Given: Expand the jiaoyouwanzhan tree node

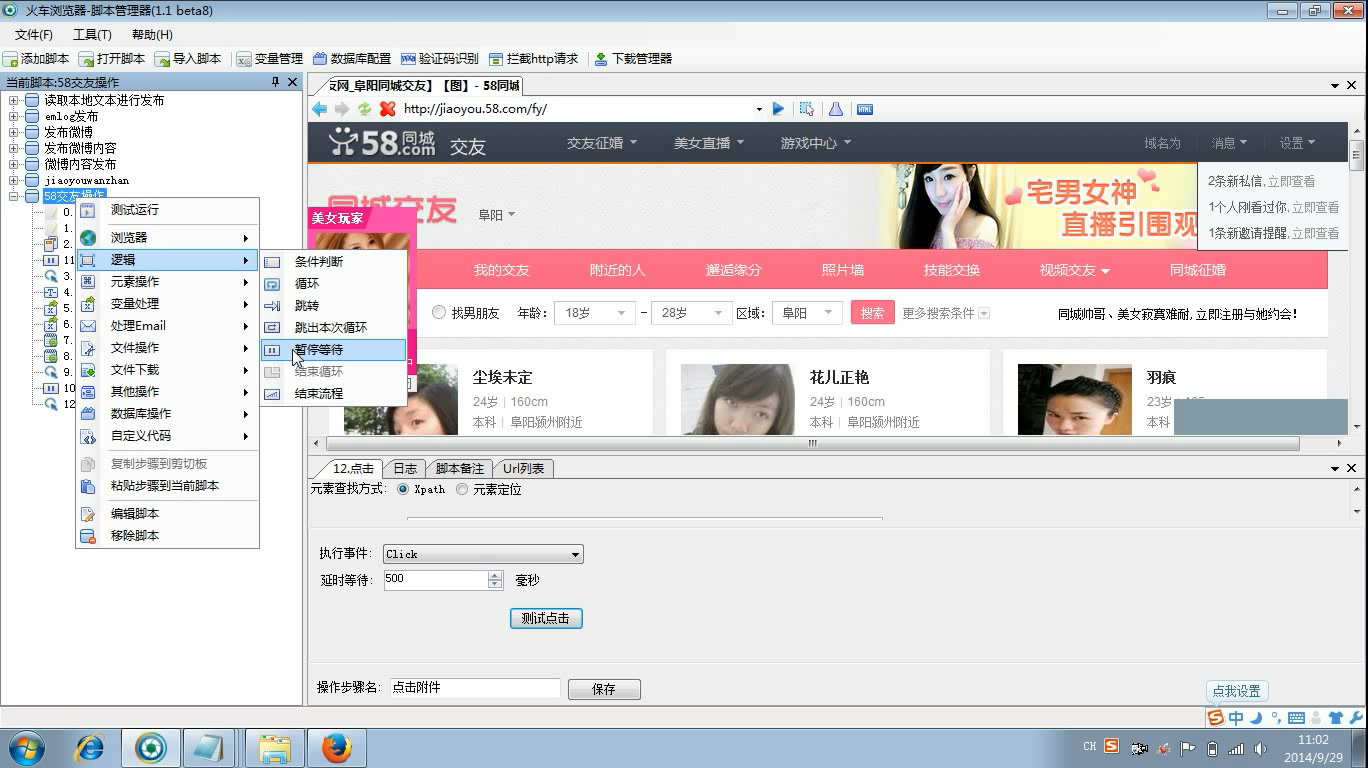Looking at the screenshot, I should 14,180.
